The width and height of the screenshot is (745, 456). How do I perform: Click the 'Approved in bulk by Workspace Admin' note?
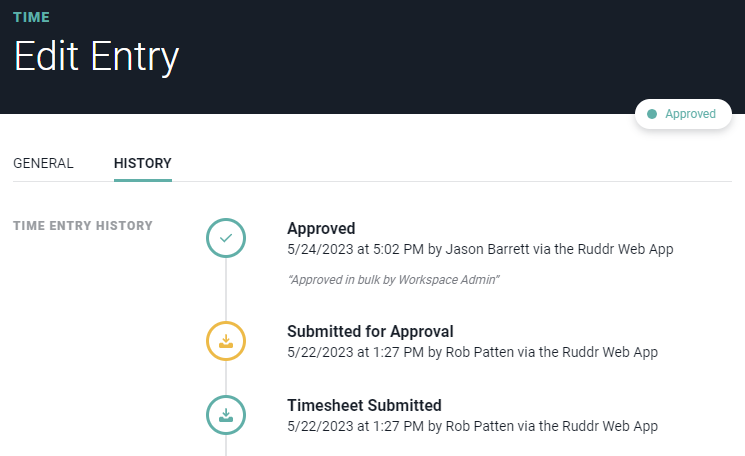393,280
